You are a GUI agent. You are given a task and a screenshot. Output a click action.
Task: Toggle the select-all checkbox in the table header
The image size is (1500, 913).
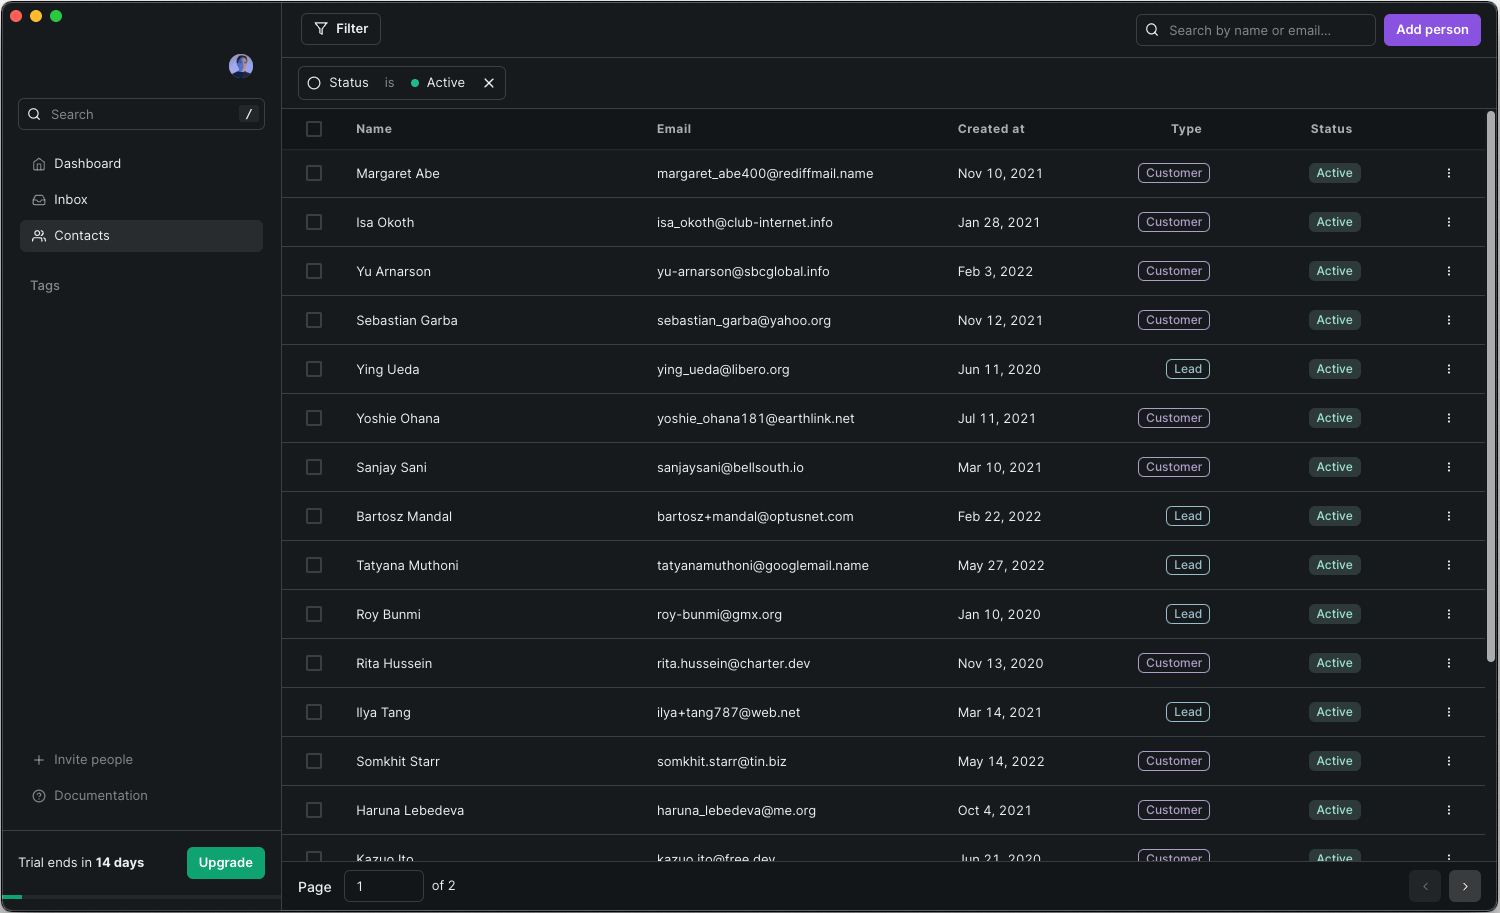coord(314,129)
